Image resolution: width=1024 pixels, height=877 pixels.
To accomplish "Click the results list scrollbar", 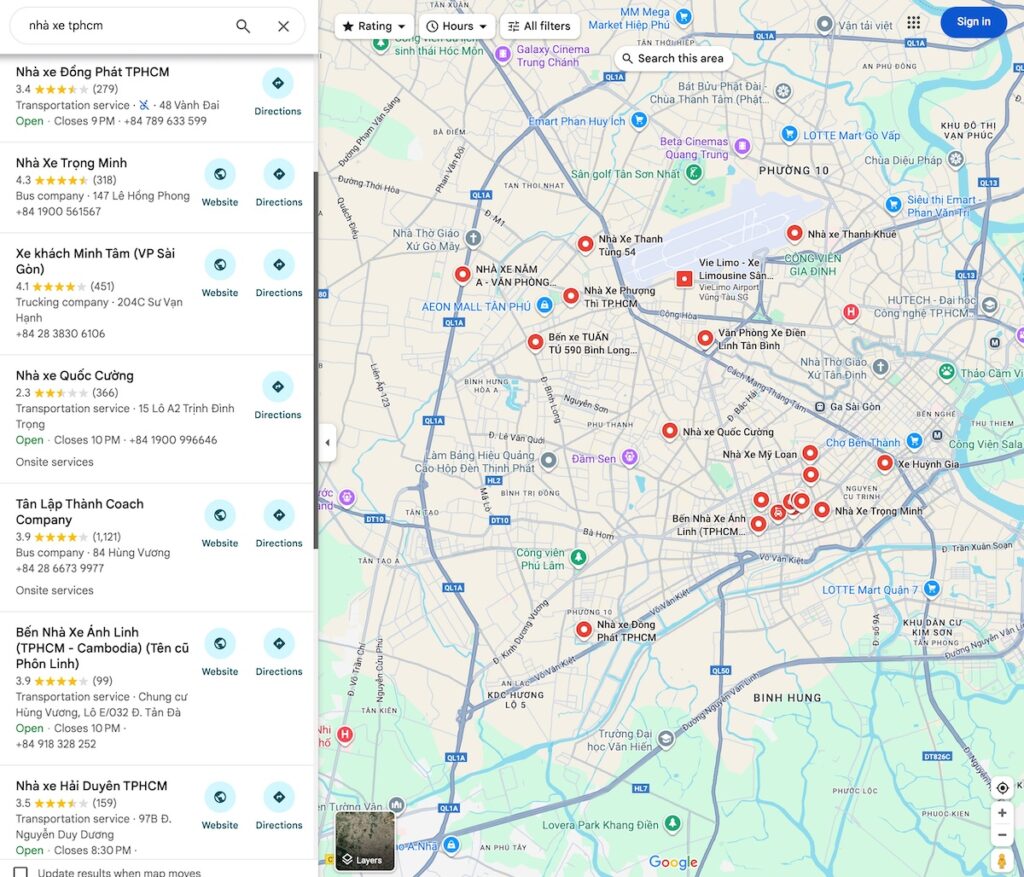I will pos(316,360).
